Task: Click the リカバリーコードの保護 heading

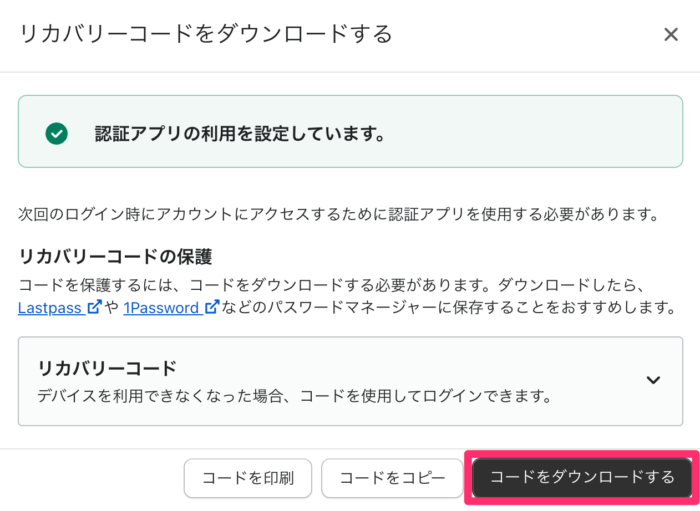Action: [115, 257]
